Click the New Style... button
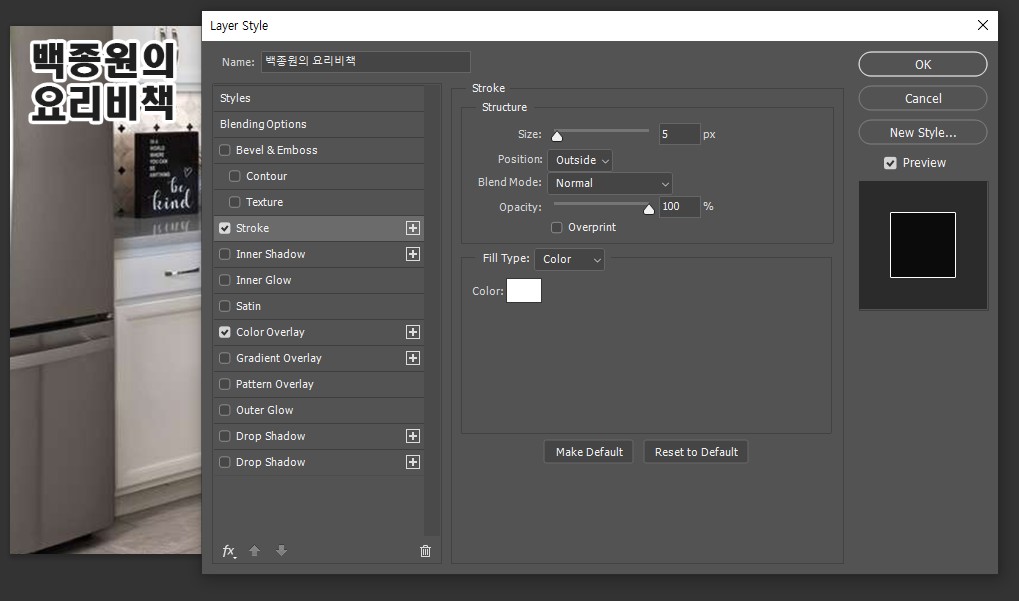The width and height of the screenshot is (1019, 601). click(x=923, y=133)
